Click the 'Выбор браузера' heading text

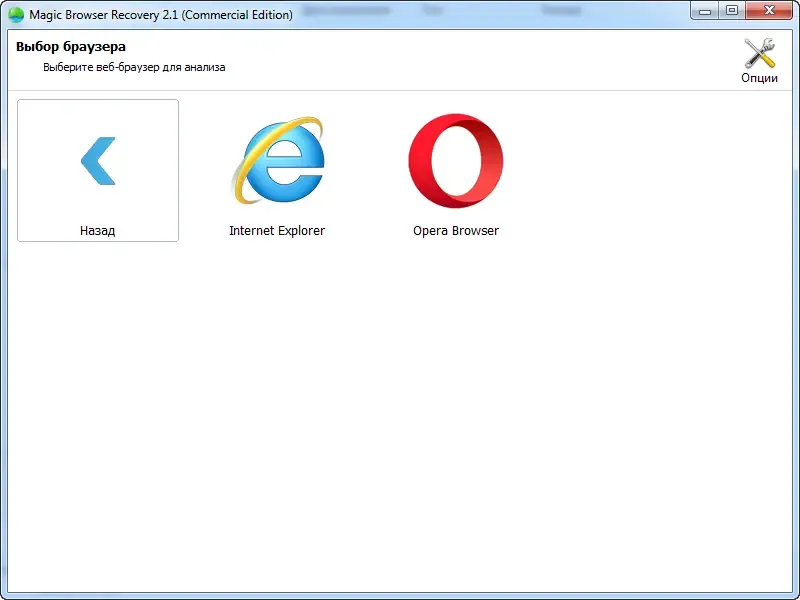pos(71,46)
